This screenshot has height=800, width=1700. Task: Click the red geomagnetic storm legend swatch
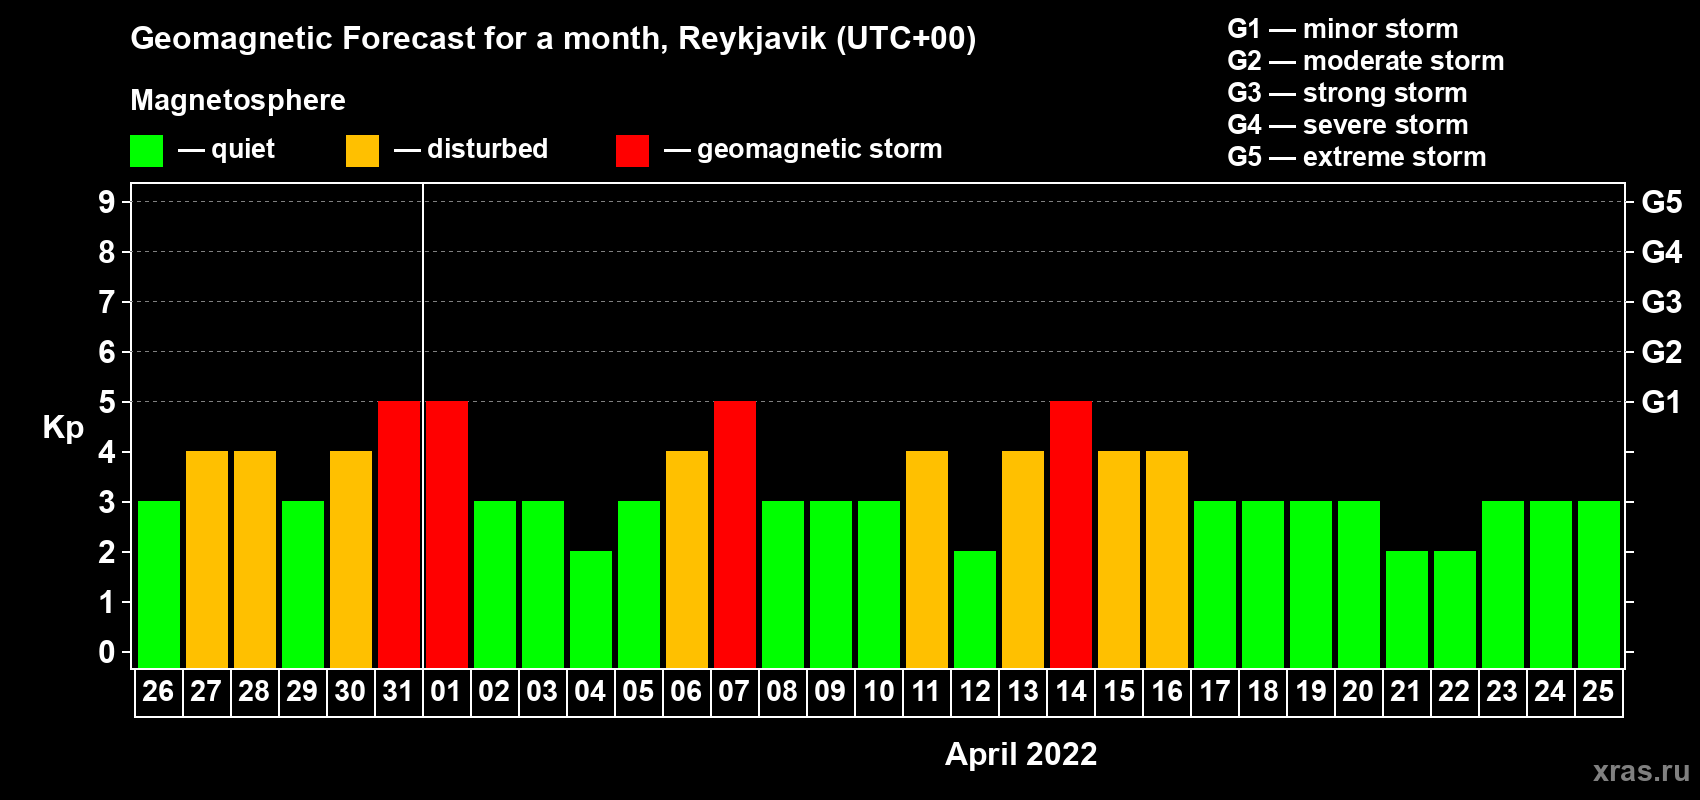632,151
